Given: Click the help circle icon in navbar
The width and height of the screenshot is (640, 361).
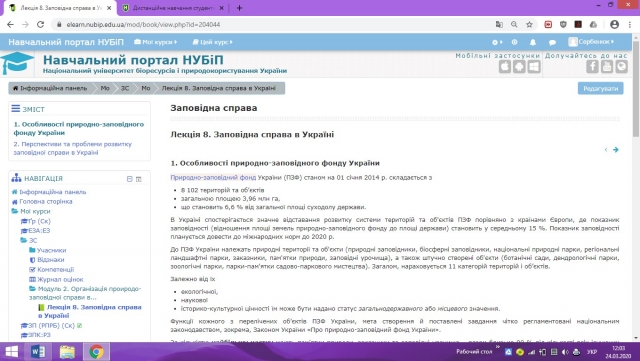Looking at the screenshot, I should 514,42.
